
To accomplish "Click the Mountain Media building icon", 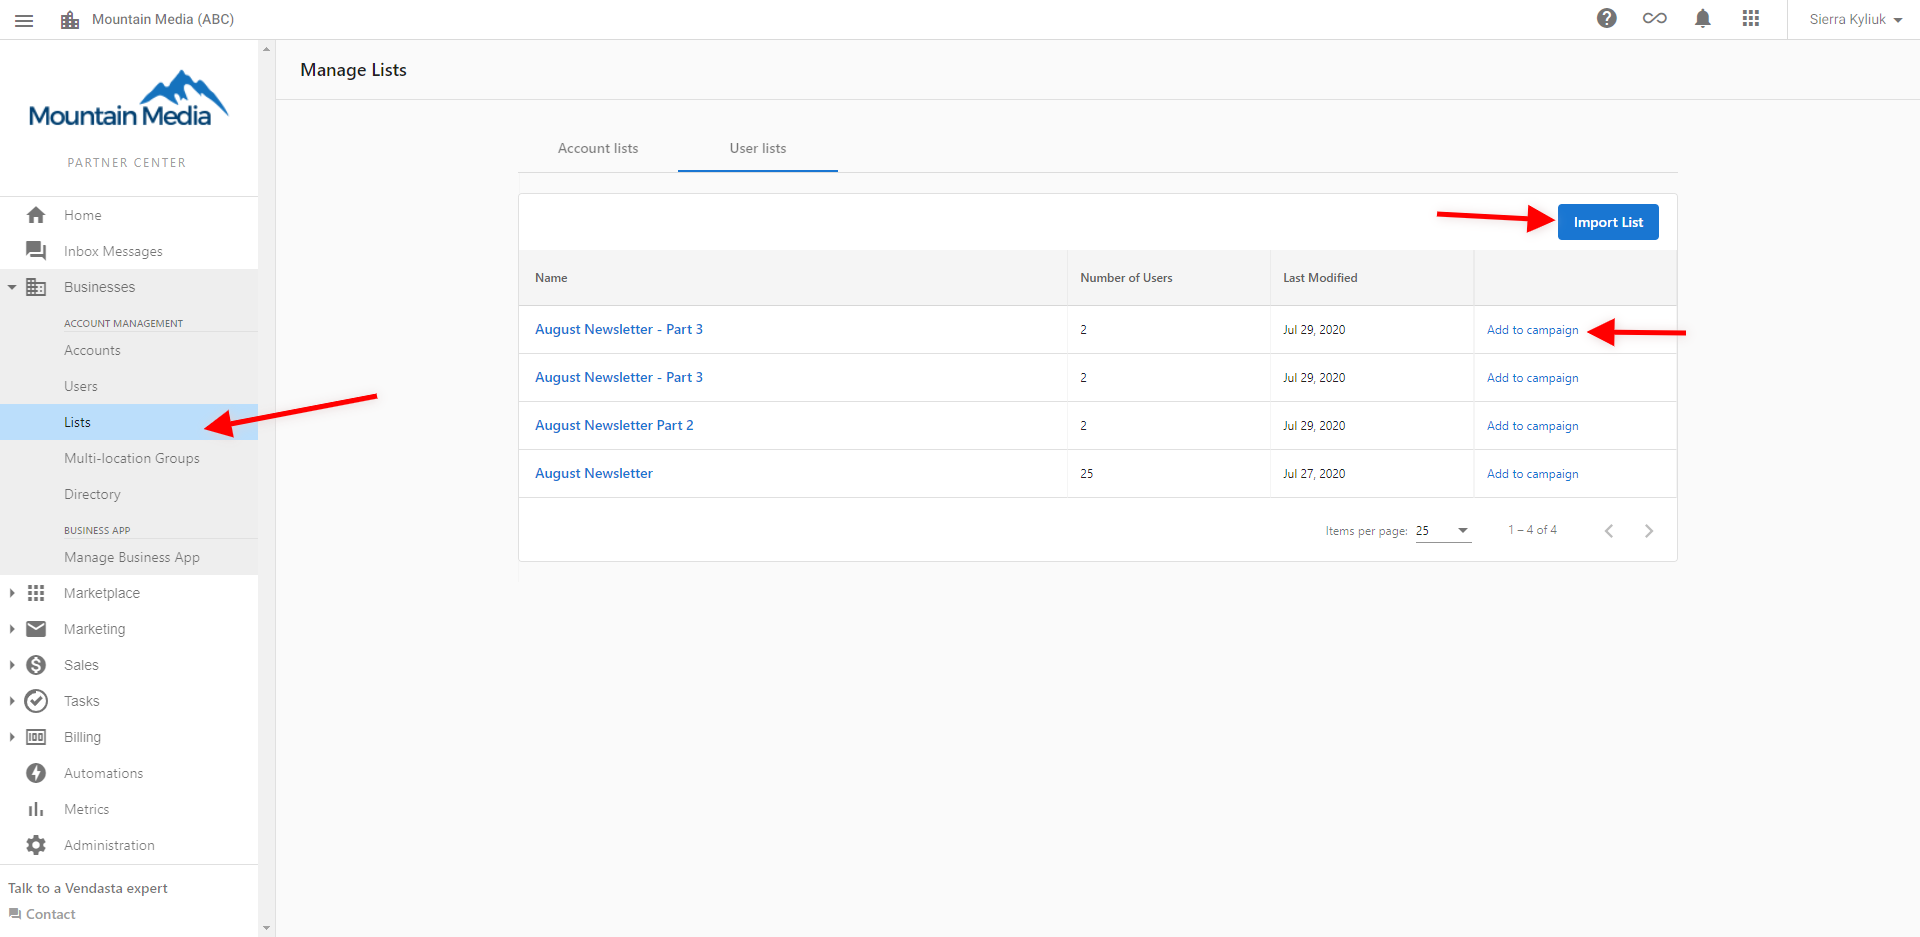I will click(70, 20).
